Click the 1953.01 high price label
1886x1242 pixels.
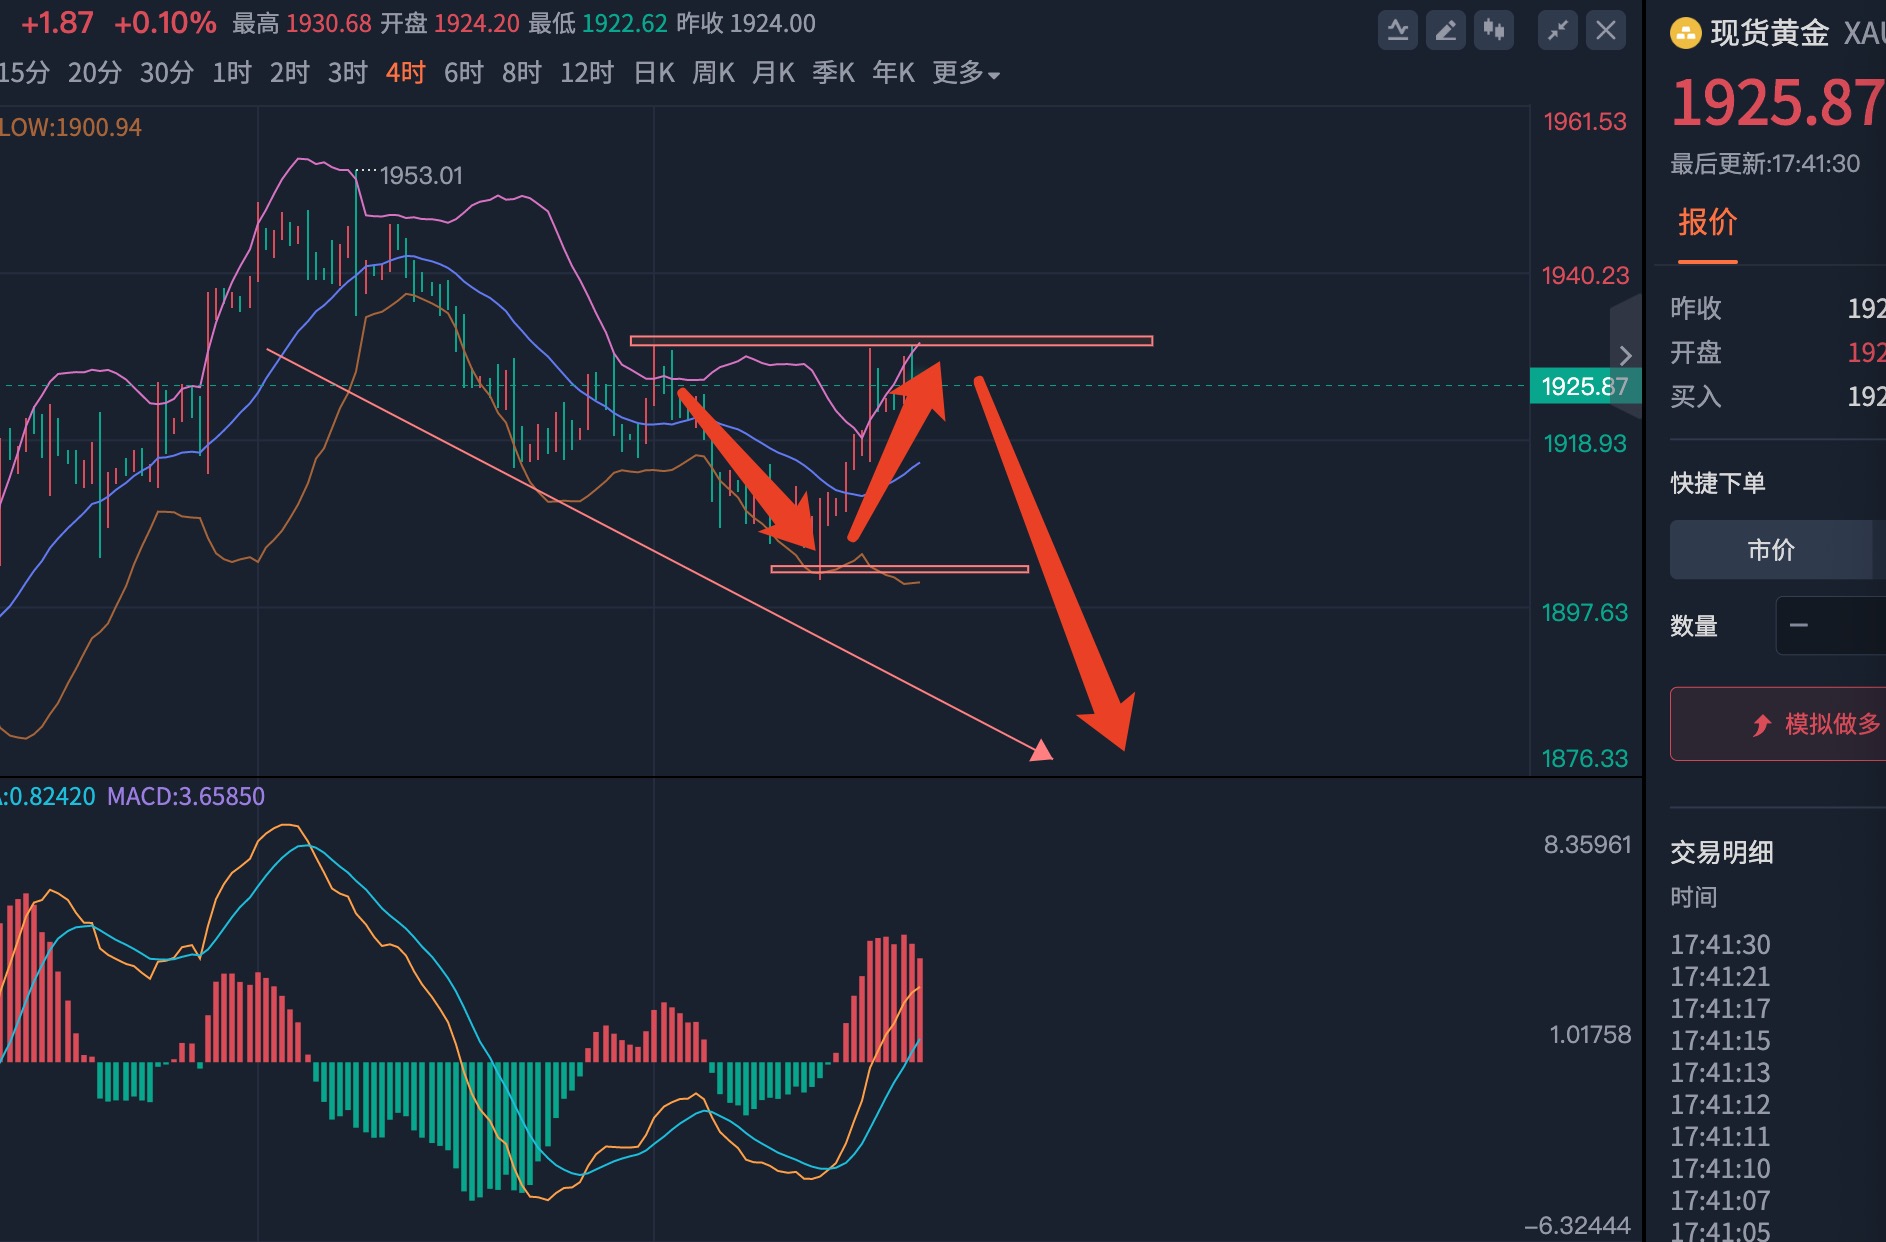421,176
